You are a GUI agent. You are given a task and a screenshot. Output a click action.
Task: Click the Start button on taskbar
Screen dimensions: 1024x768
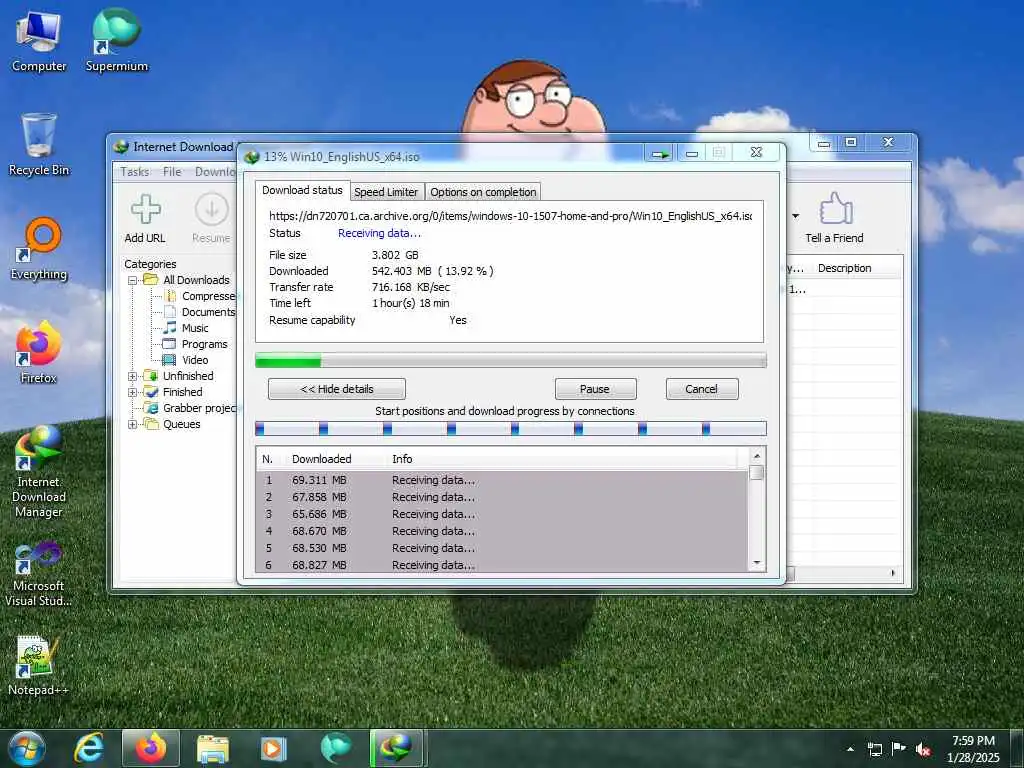click(27, 748)
